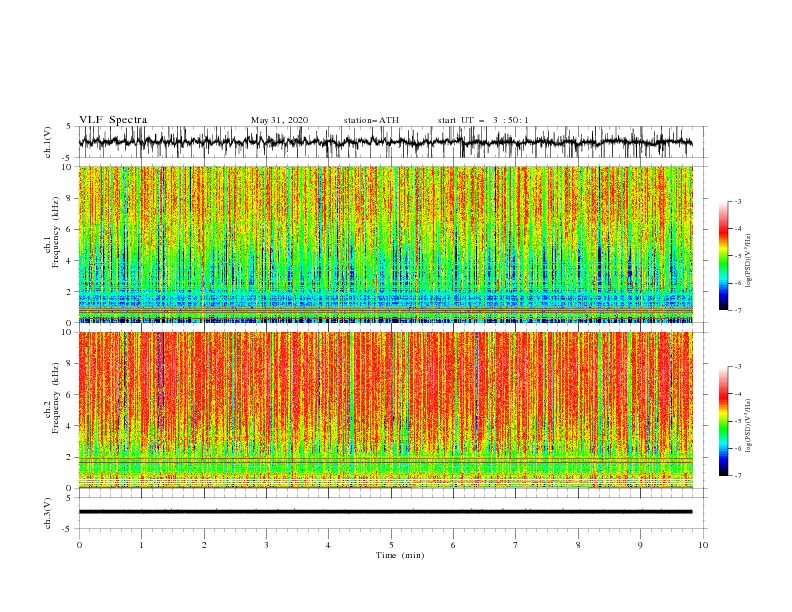Image resolution: width=792 pixels, height=612 pixels.
Task: Click the 4 kHz tick on ch.1 frequency axis
Action: pyautogui.click(x=71, y=261)
